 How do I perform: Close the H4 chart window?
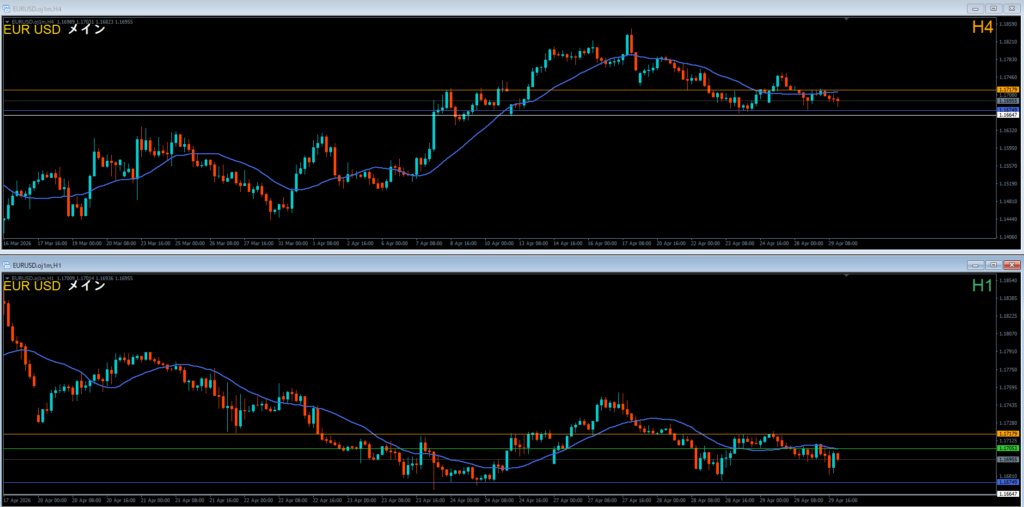(x=1012, y=7)
